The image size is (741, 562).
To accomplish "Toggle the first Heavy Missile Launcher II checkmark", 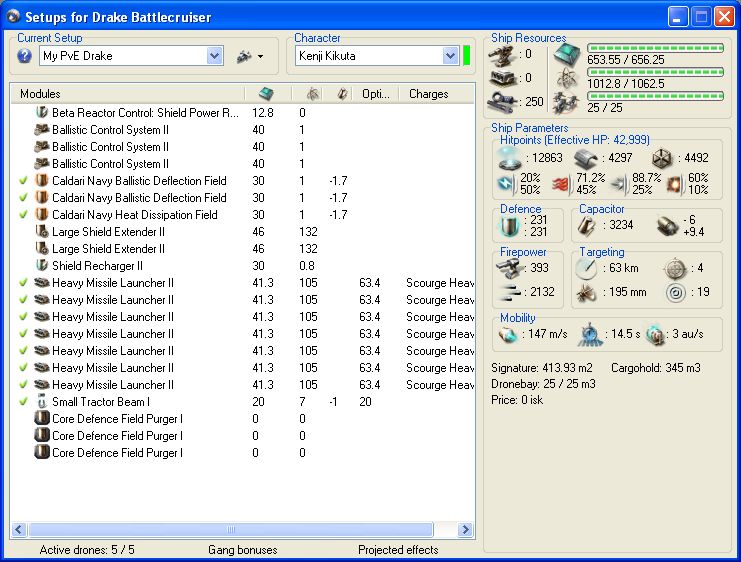I will (x=23, y=283).
